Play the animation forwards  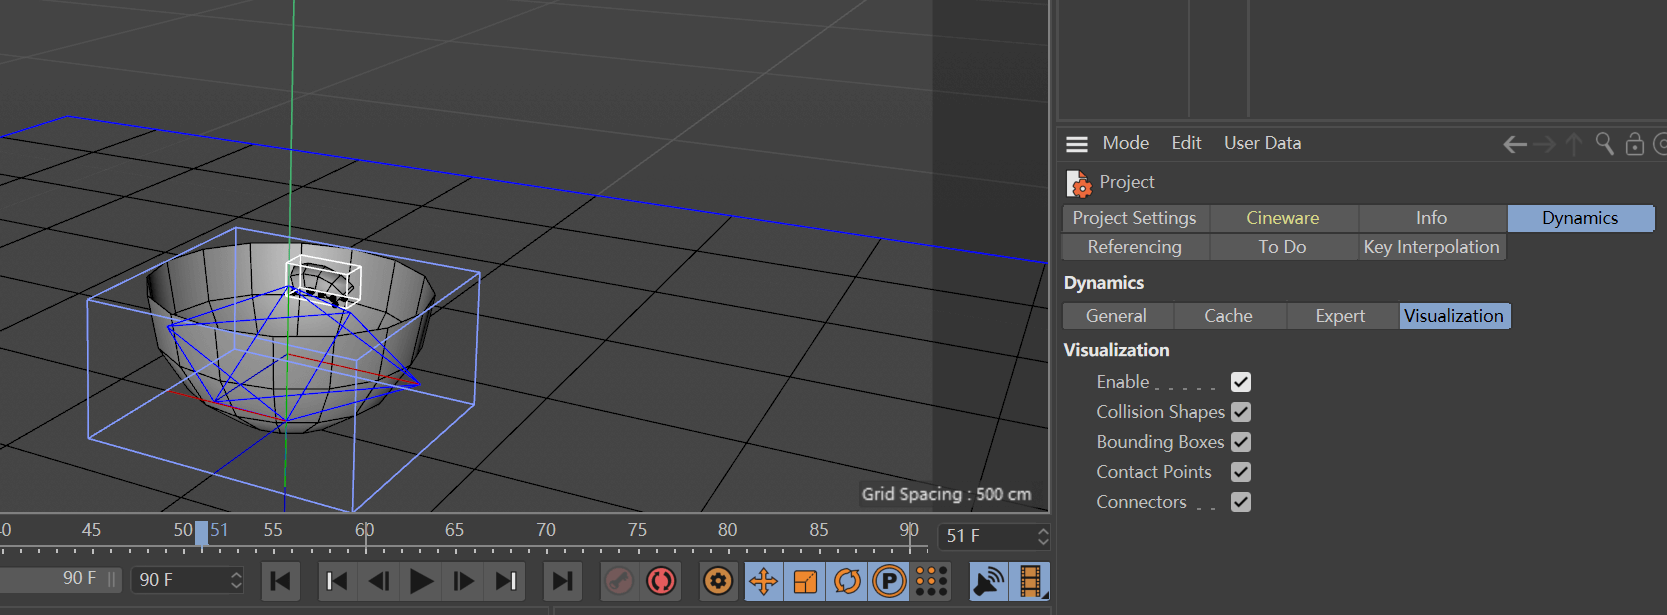[x=421, y=581]
